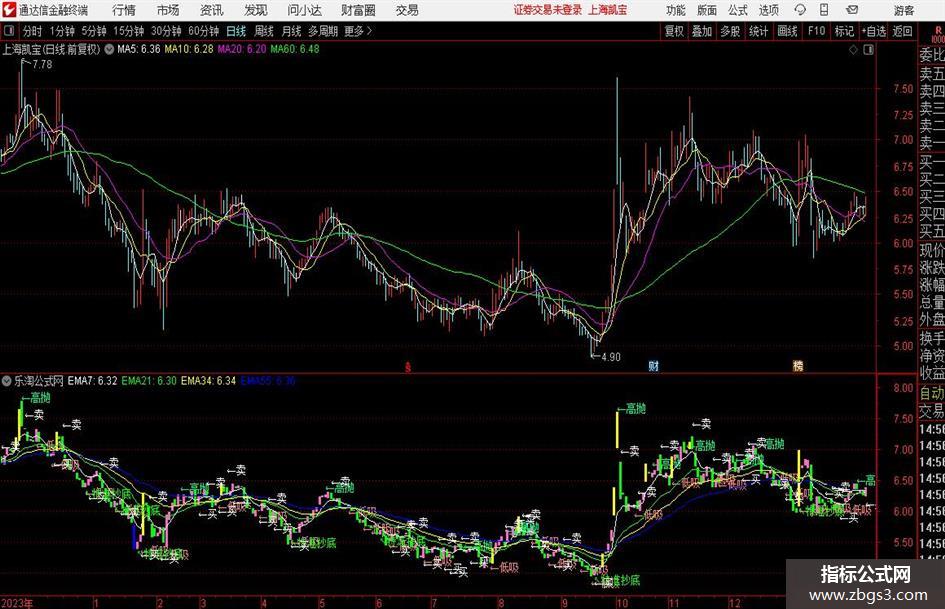This screenshot has height=609, width=945.
Task: Open the 版面 menu
Action: pyautogui.click(x=706, y=10)
